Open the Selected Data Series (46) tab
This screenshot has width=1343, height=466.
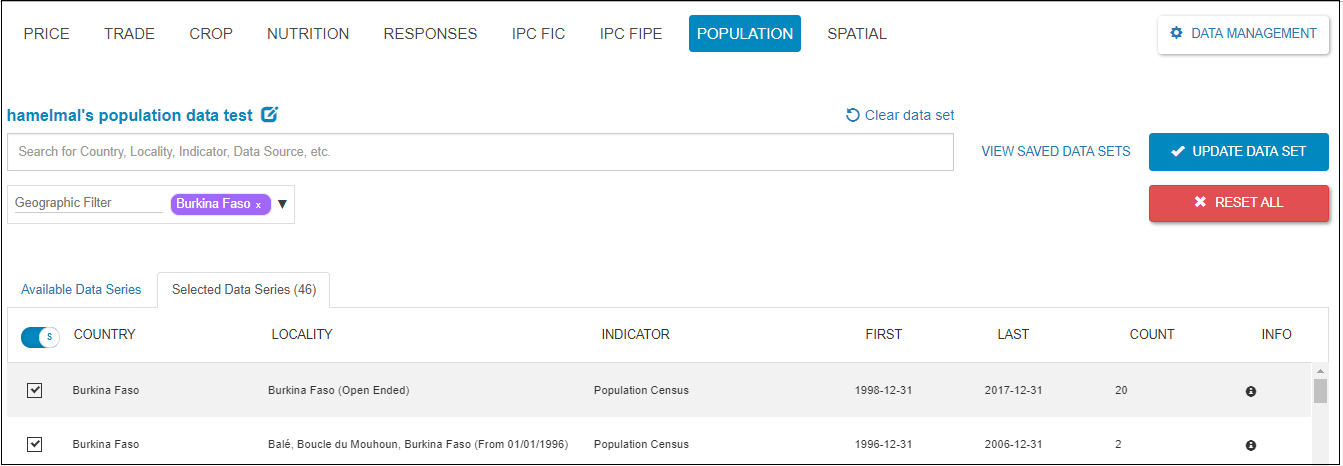tap(244, 290)
